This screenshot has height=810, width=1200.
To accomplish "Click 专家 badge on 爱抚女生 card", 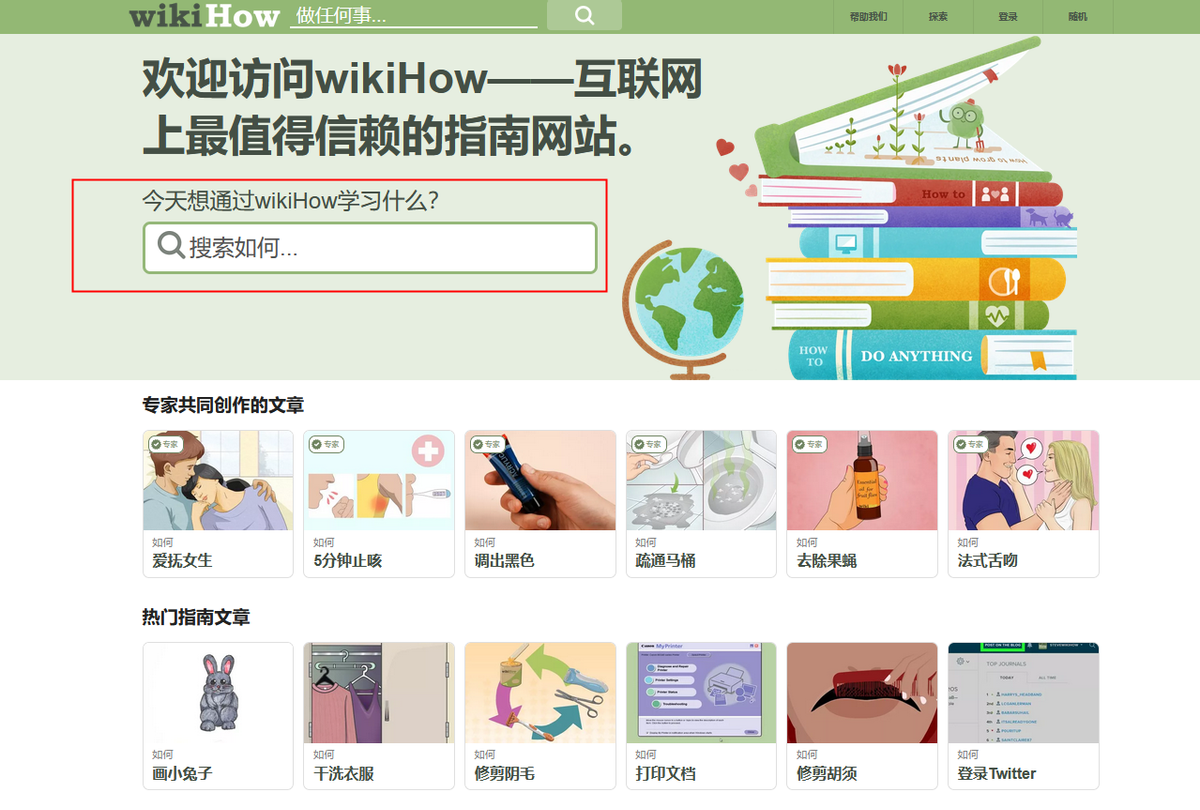I will (x=164, y=444).
